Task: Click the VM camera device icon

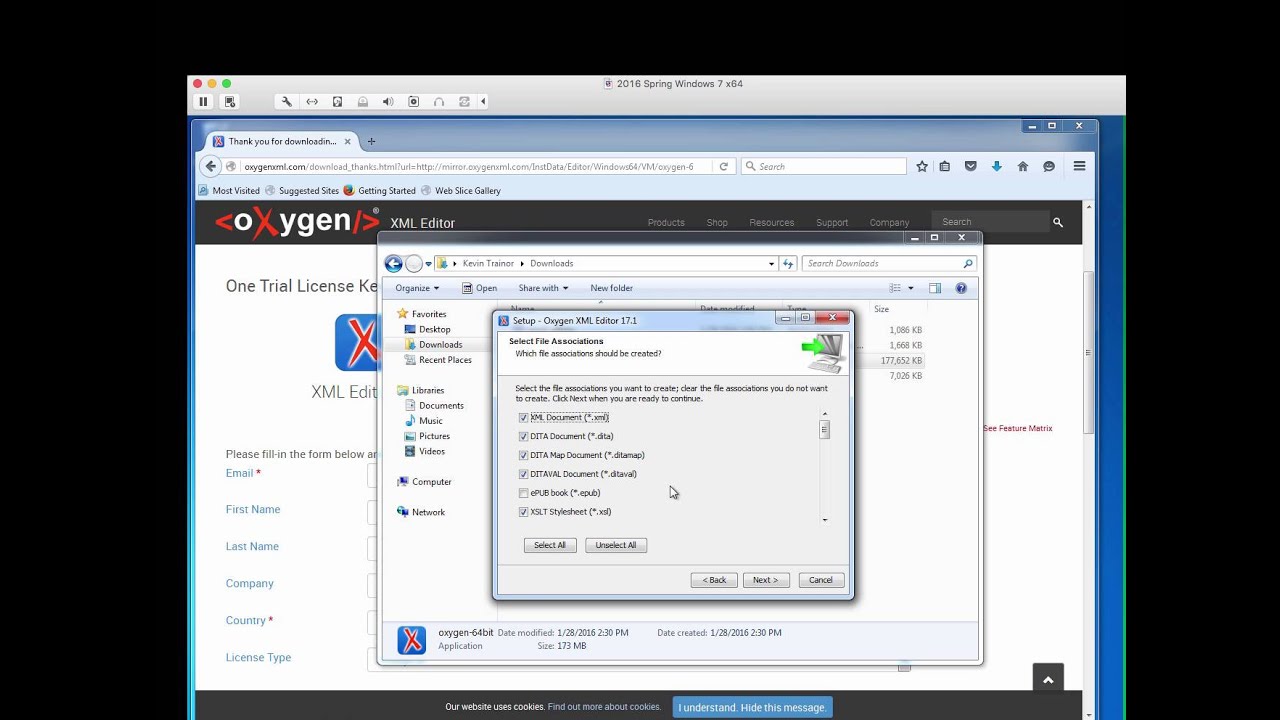Action: 413,101
